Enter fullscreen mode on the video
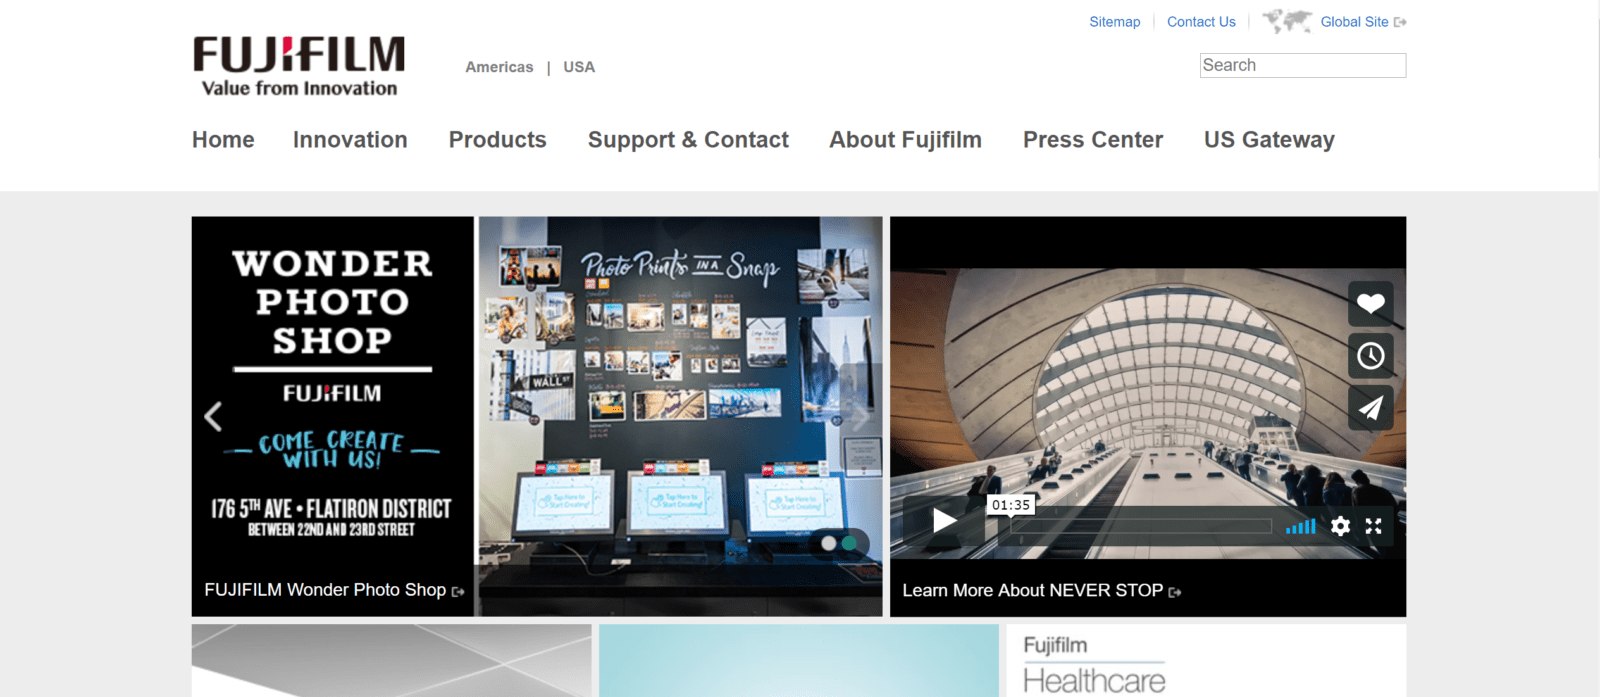The width and height of the screenshot is (1600, 697). (x=1373, y=526)
